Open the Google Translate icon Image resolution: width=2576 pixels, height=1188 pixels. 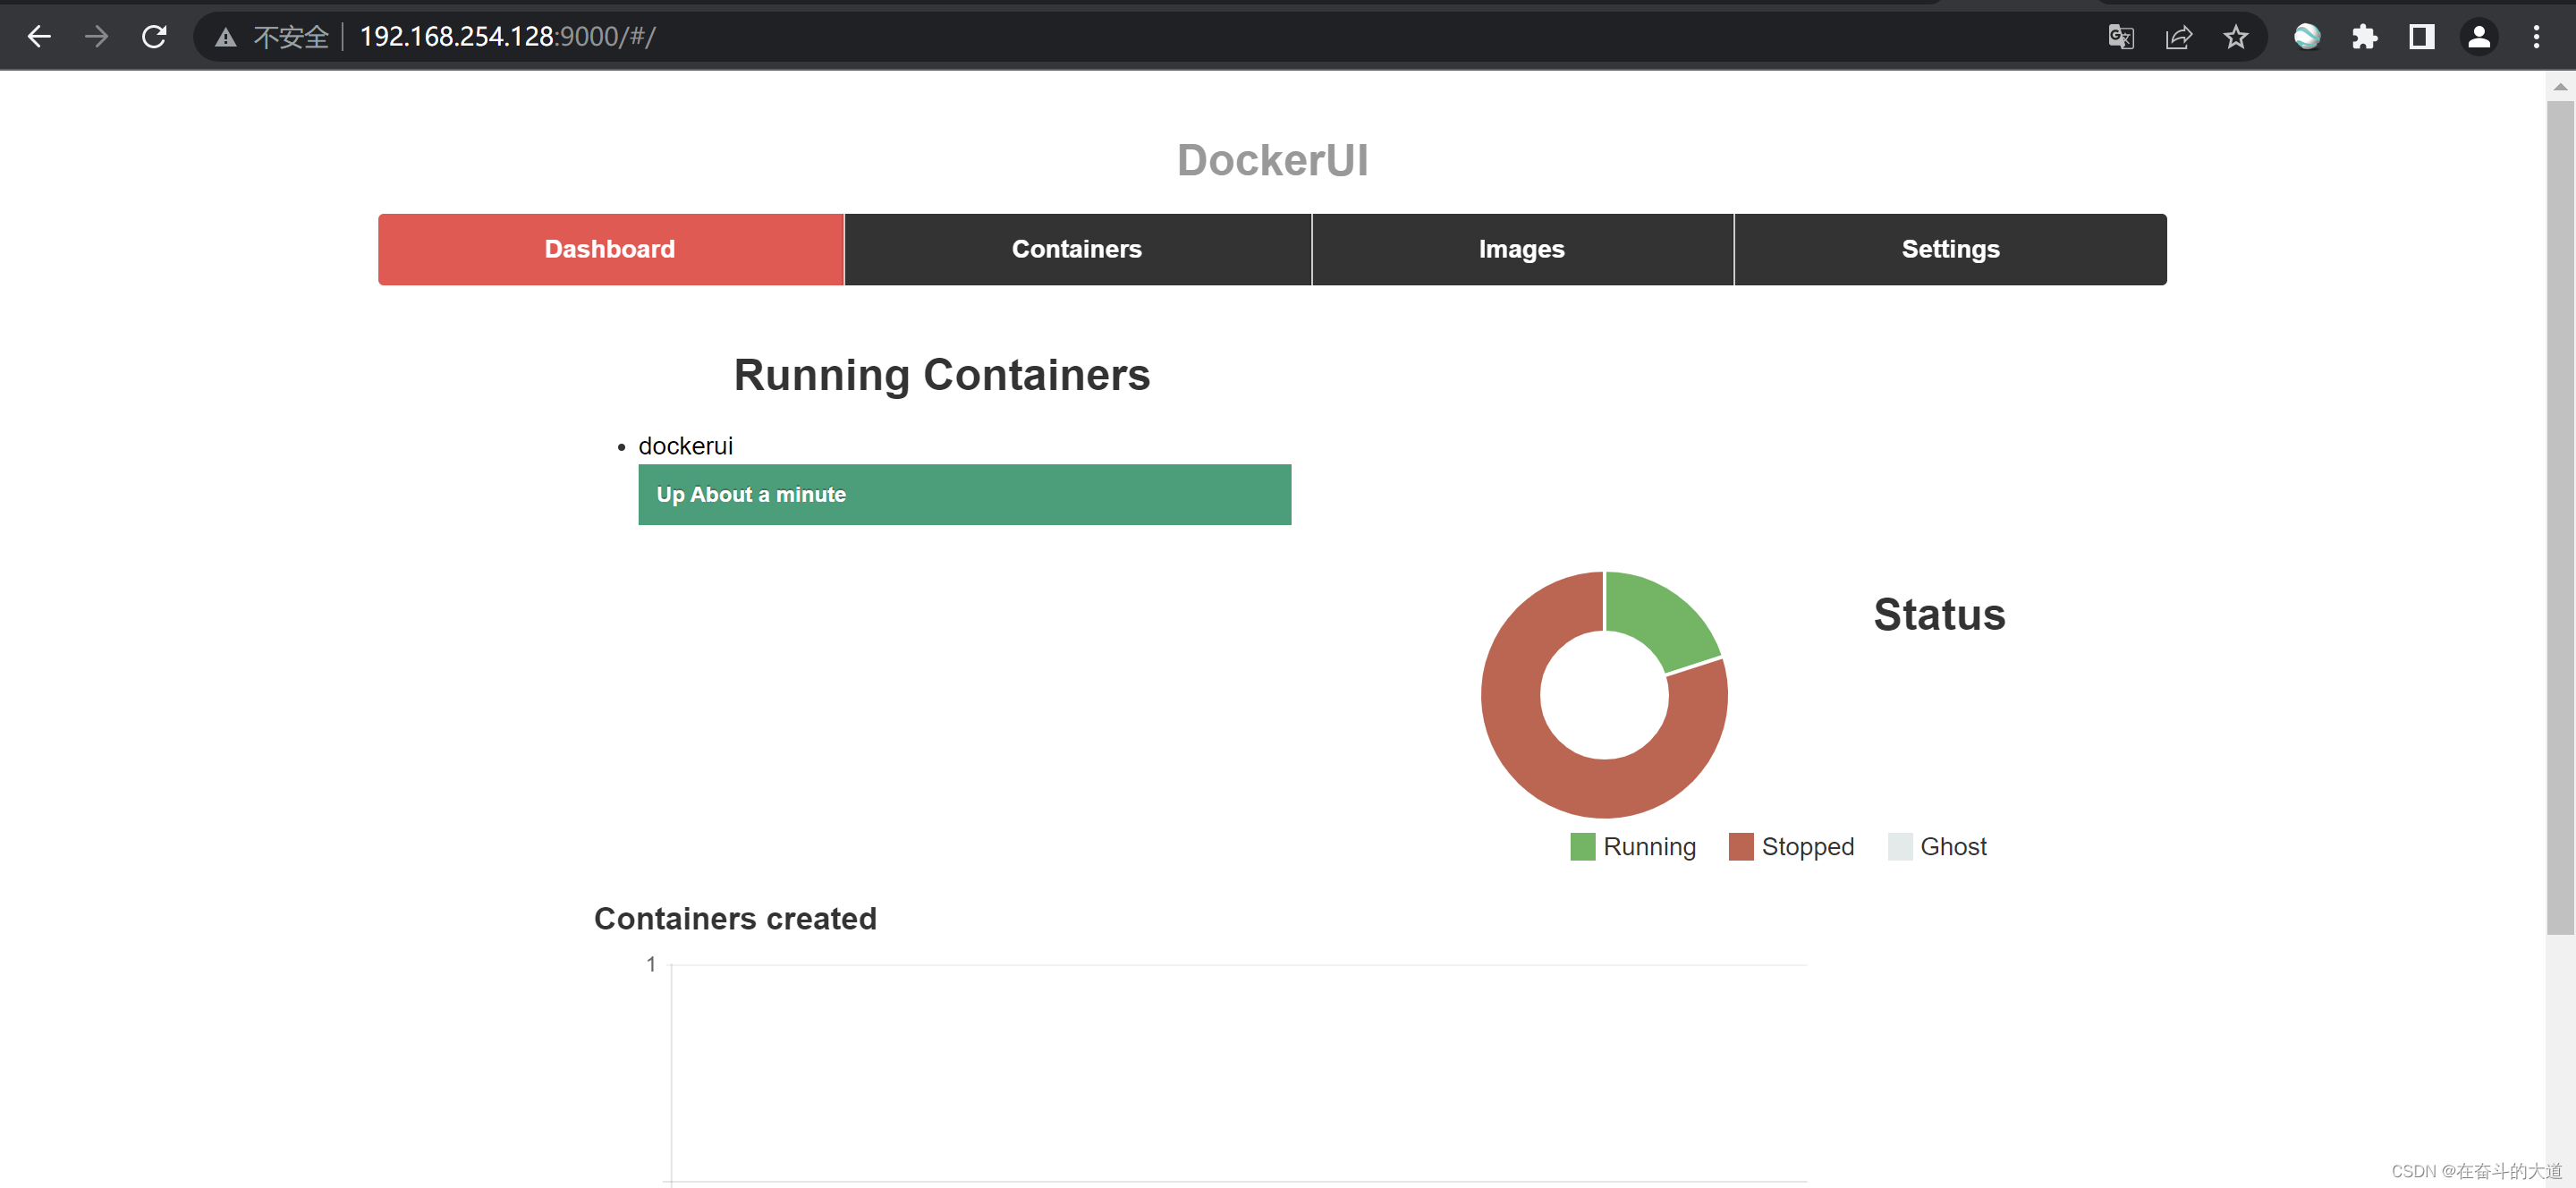pos(2120,37)
